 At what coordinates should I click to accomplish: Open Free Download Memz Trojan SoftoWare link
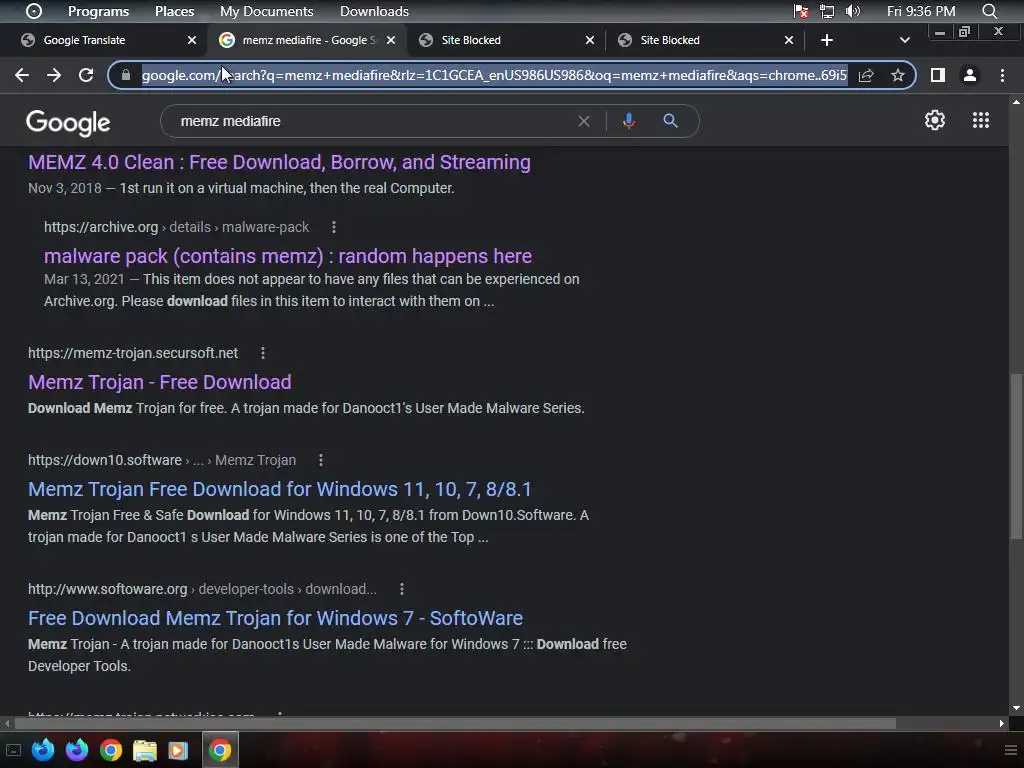click(275, 618)
